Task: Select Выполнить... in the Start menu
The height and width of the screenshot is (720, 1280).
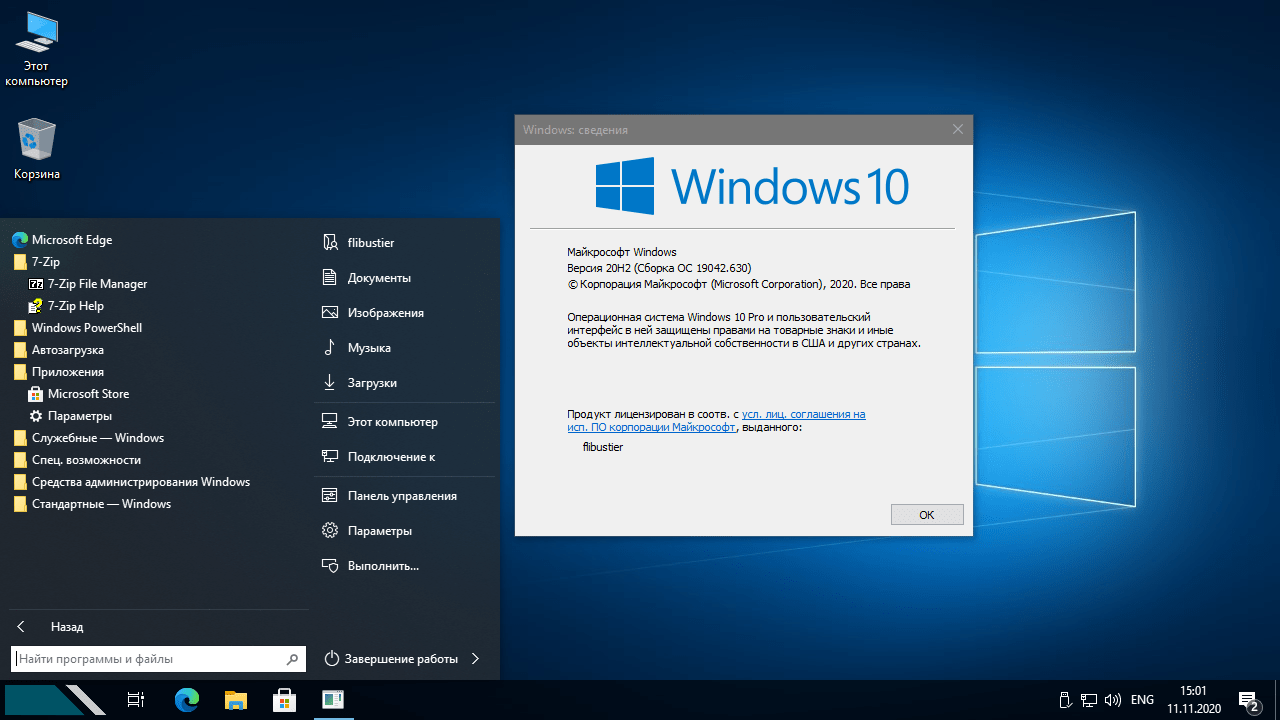Action: click(x=381, y=565)
